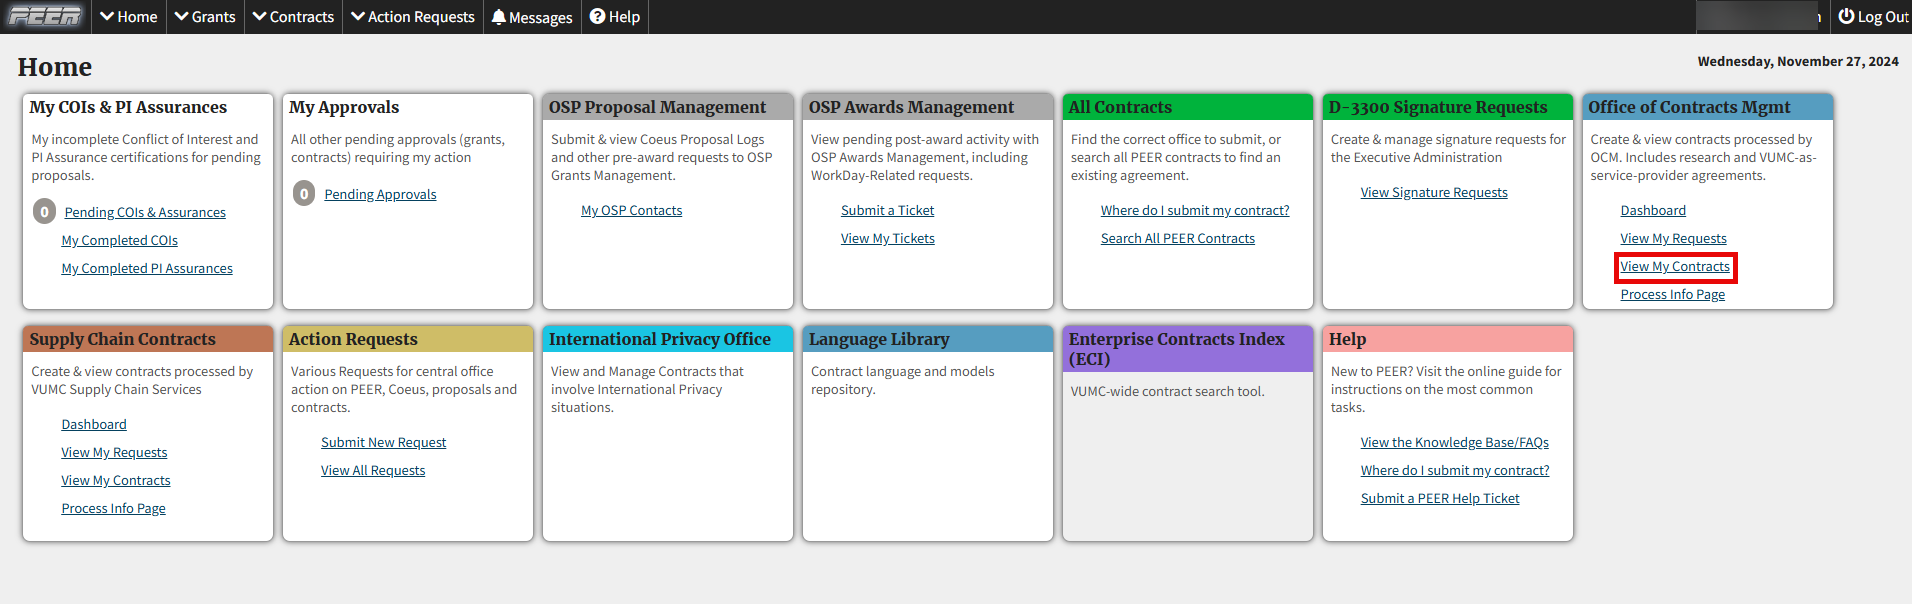Click the Language Library card header
Image resolution: width=1912 pixels, height=604 pixels.
(928, 339)
